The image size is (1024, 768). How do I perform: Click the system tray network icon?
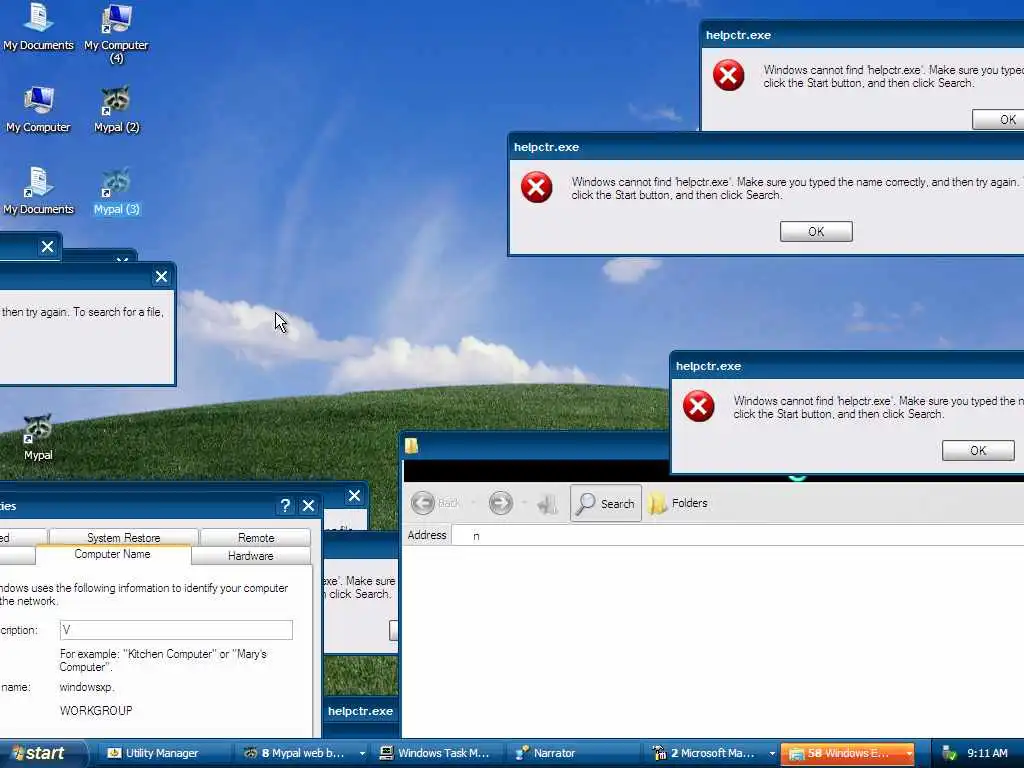[x=948, y=754]
